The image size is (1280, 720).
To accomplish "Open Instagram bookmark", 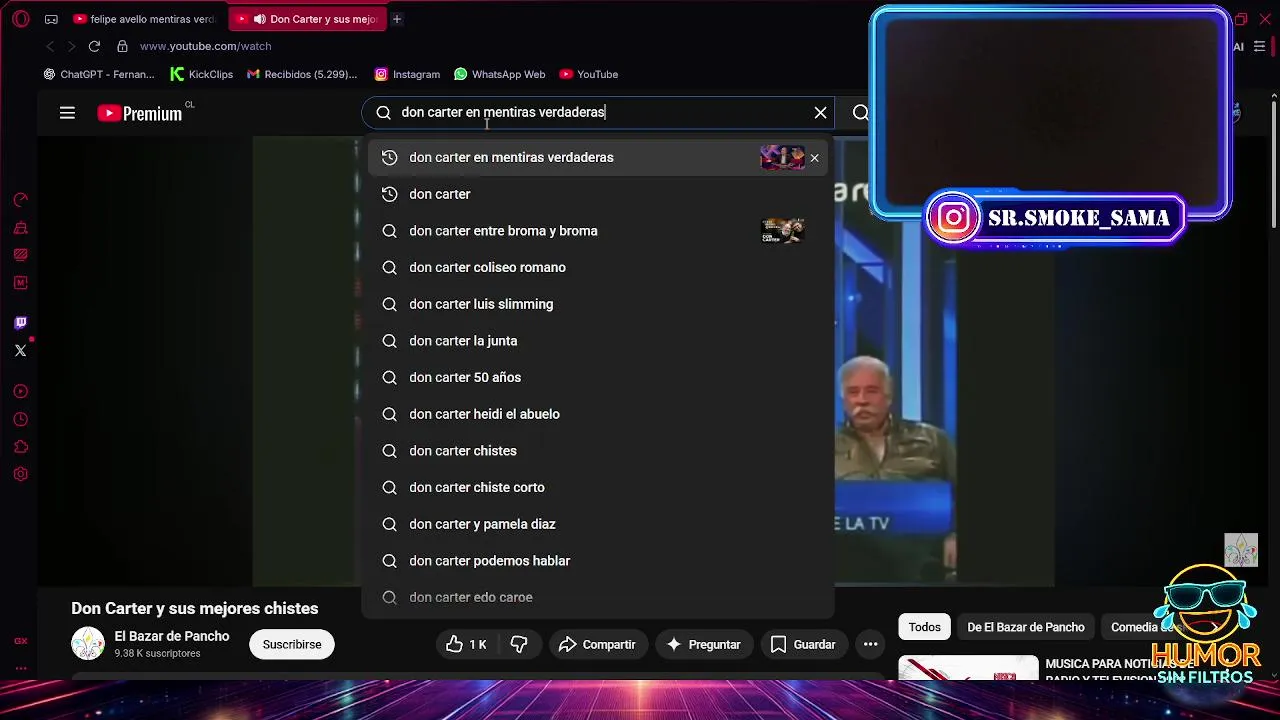I will click(407, 74).
